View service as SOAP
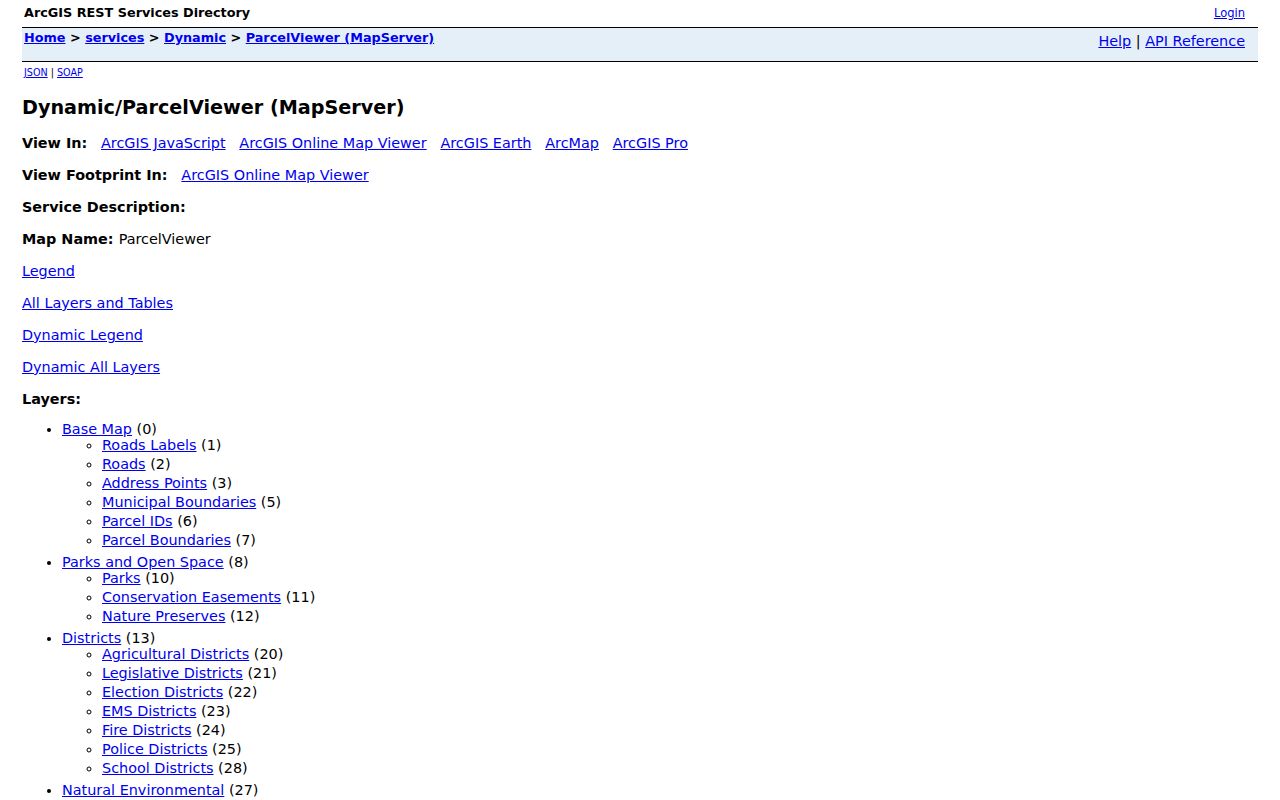The image size is (1280, 800). pyautogui.click(x=70, y=72)
